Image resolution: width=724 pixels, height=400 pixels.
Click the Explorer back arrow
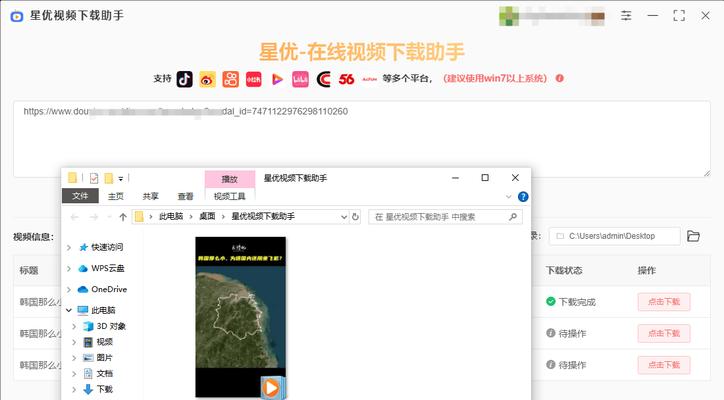click(75, 217)
